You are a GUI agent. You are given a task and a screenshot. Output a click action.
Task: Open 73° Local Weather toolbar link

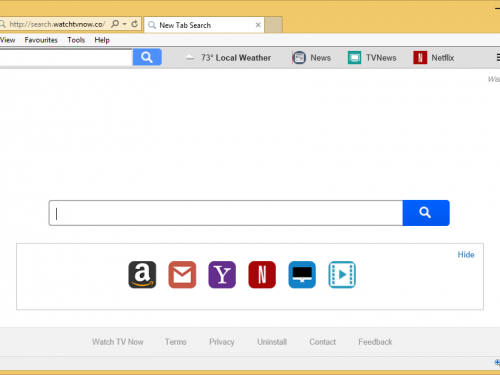click(236, 58)
